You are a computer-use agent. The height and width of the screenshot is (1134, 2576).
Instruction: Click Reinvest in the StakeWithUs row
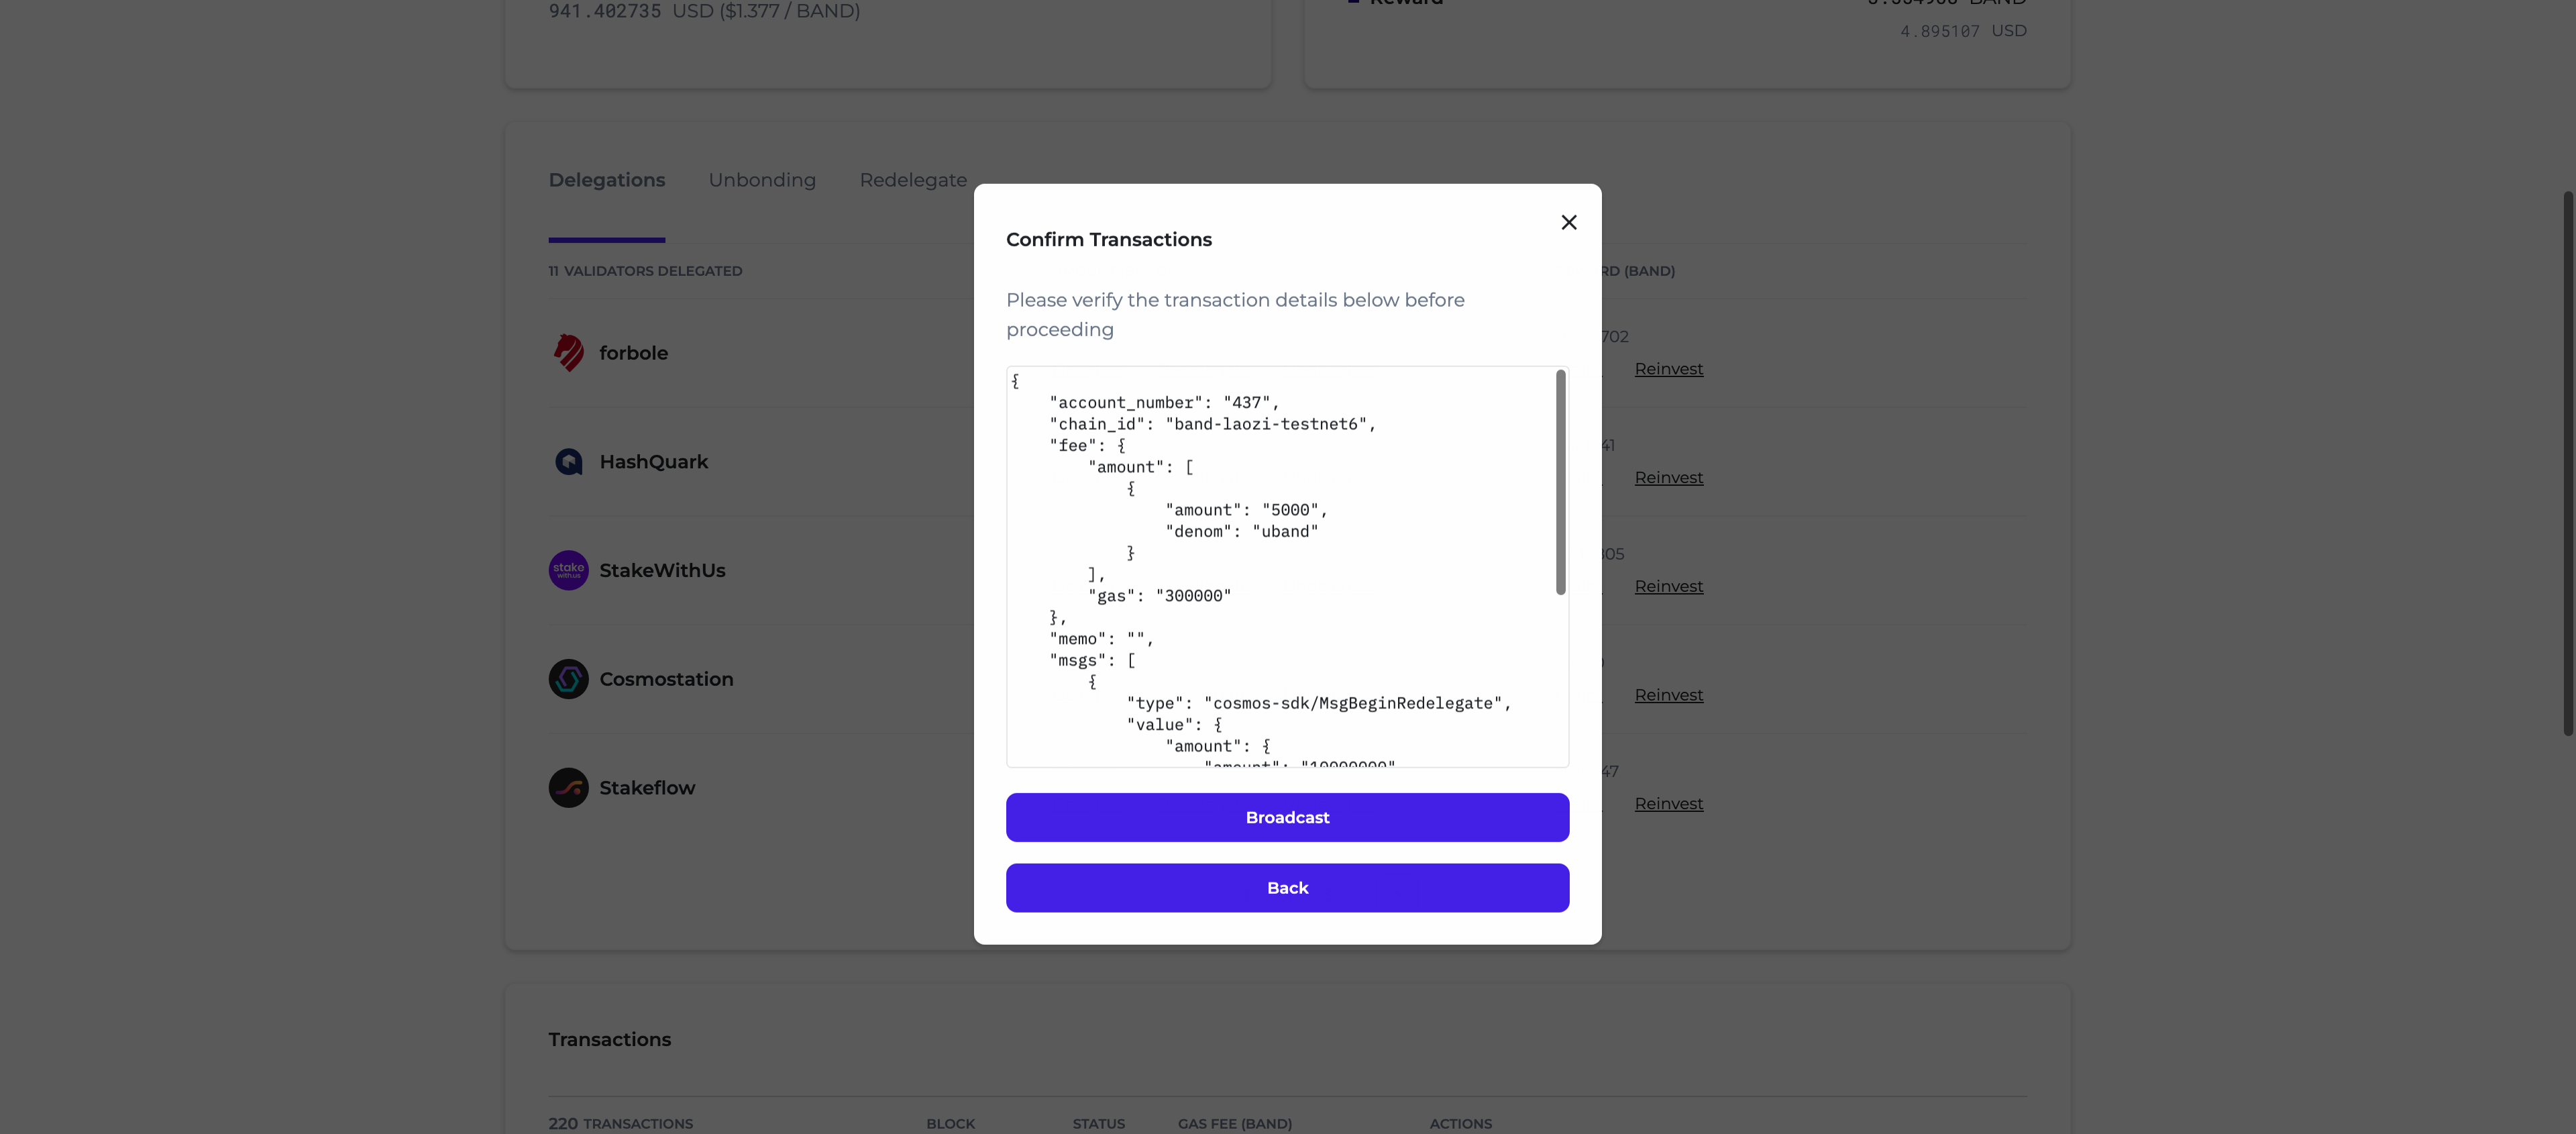pyautogui.click(x=1668, y=586)
